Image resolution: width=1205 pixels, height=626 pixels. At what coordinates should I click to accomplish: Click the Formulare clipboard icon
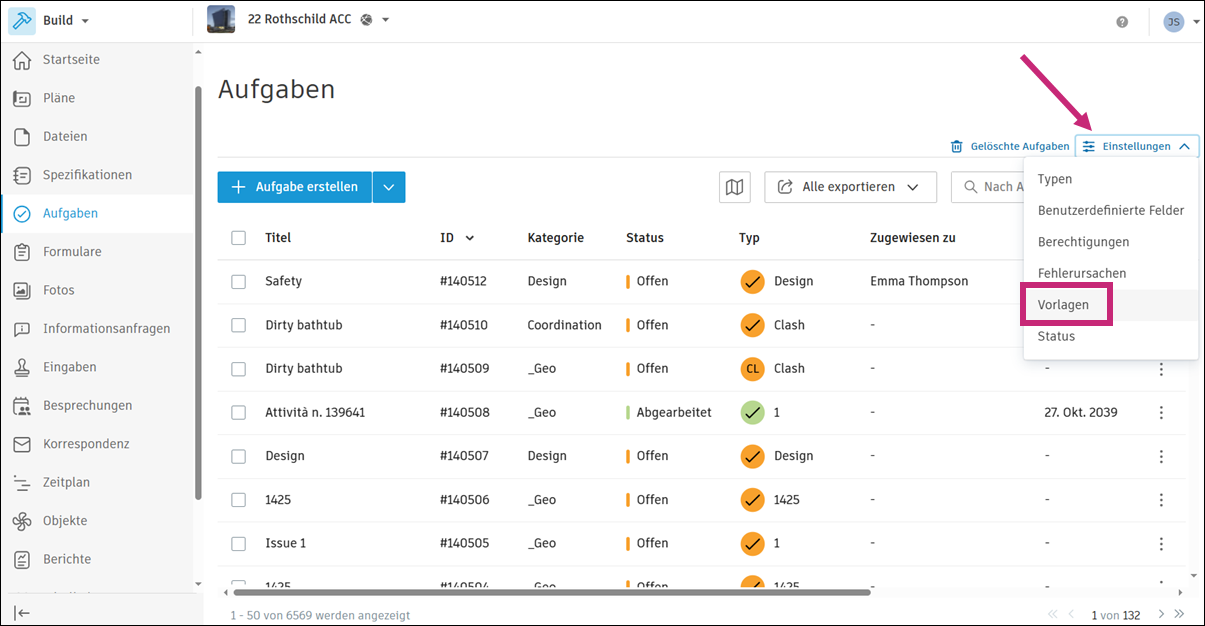22,252
